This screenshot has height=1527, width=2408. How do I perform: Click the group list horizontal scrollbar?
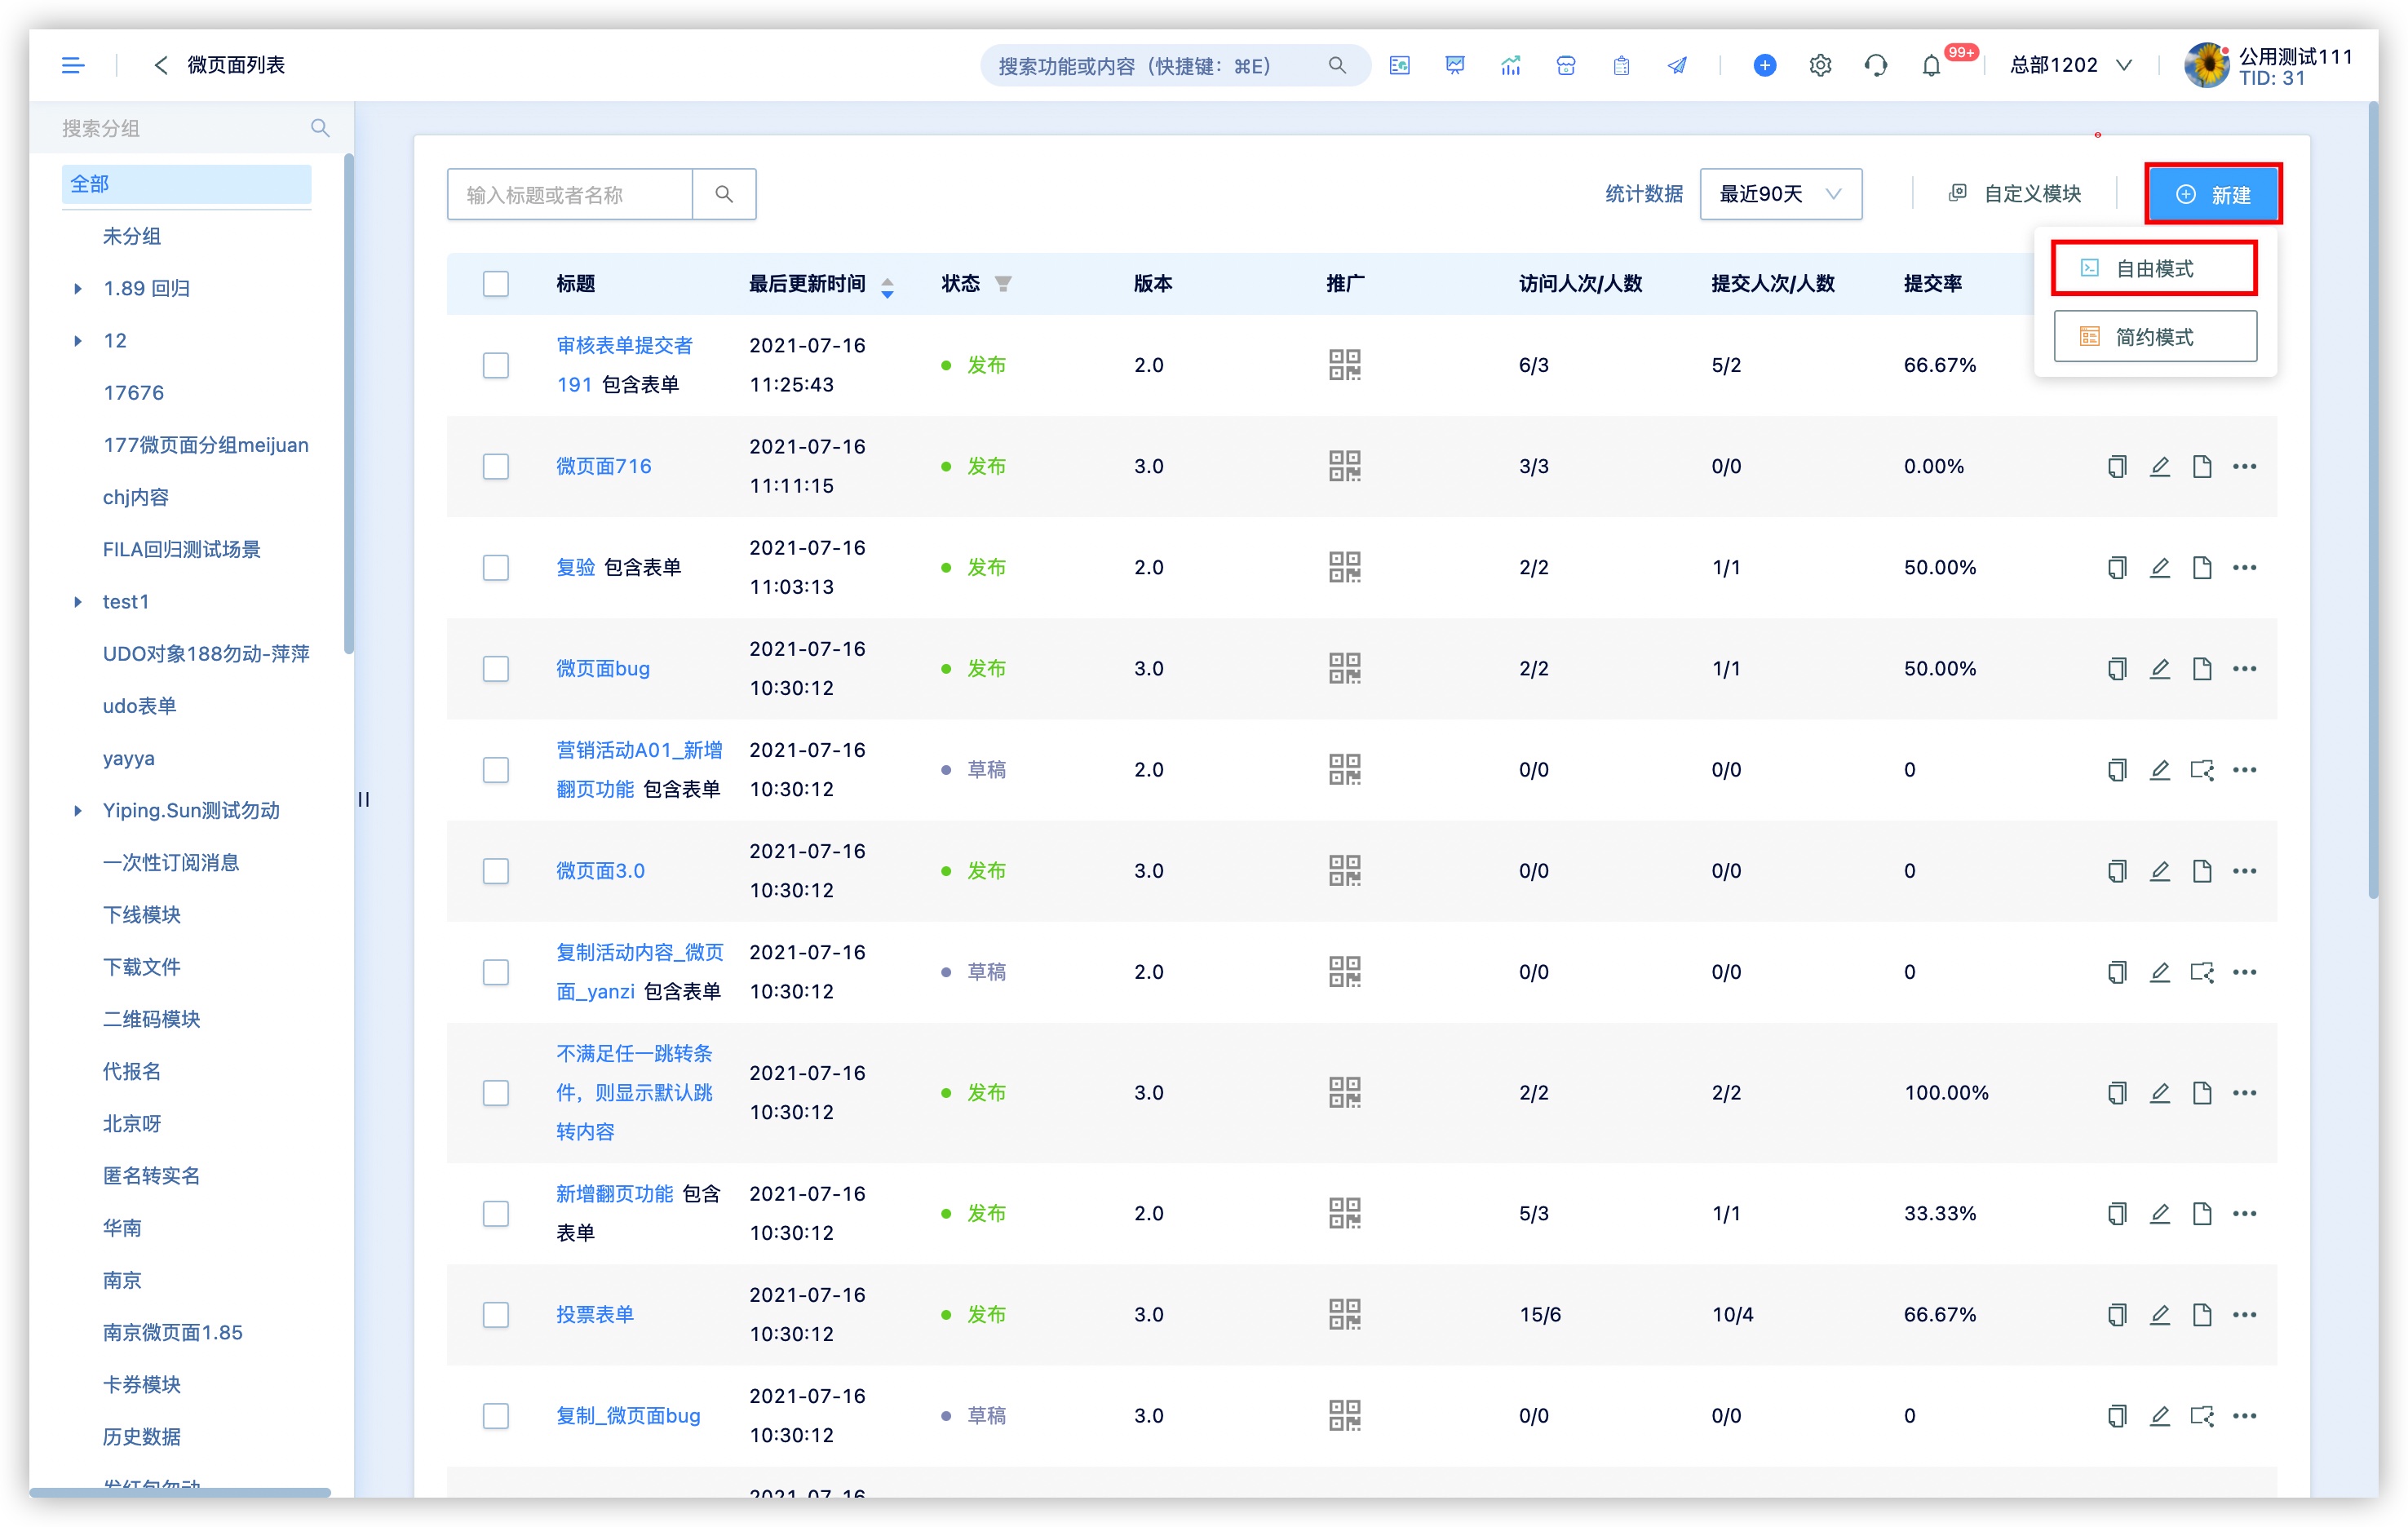tap(180, 1492)
